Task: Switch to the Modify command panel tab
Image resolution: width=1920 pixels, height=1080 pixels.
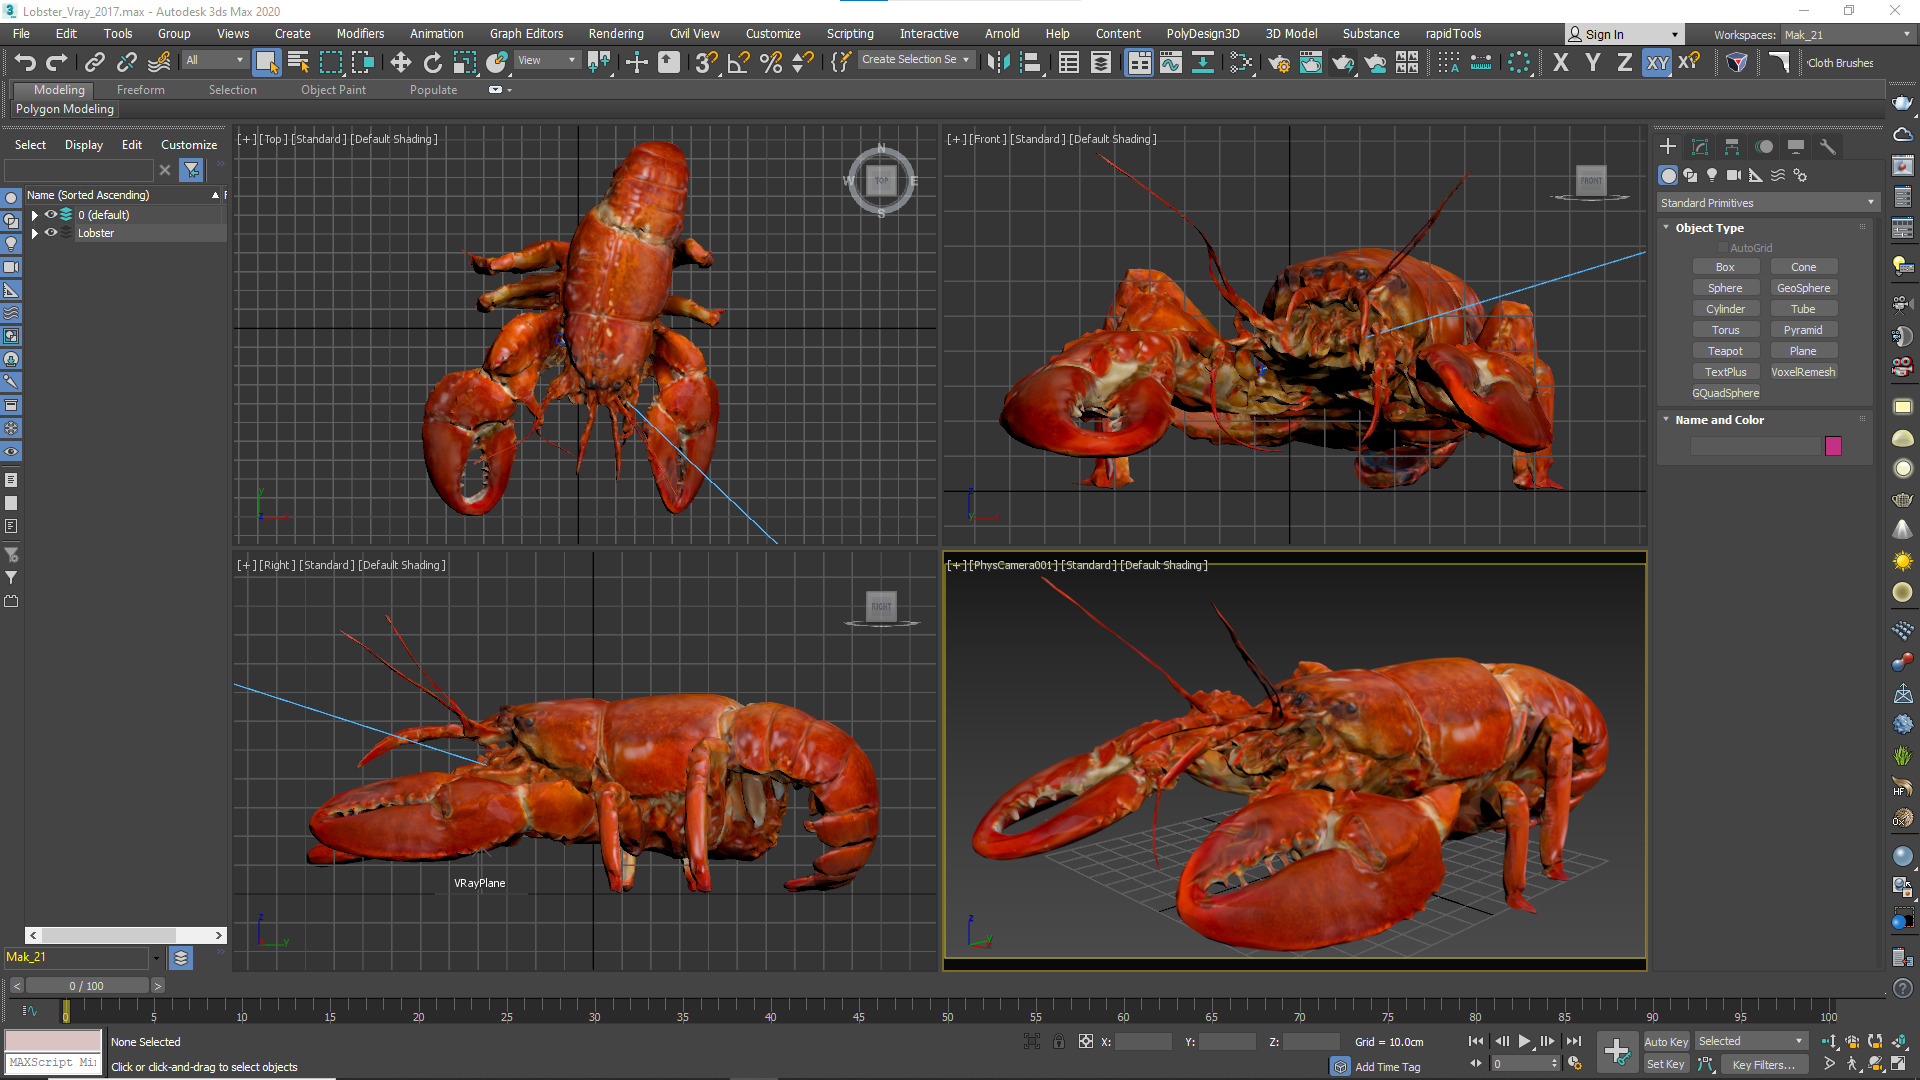Action: (1700, 147)
